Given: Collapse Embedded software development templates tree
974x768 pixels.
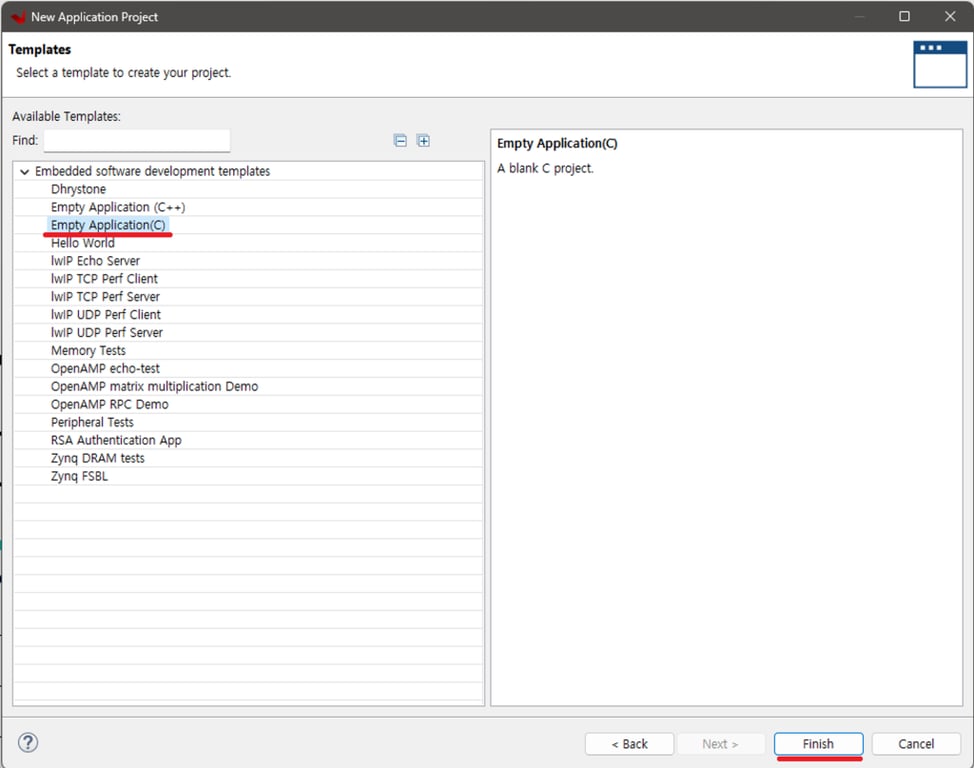Looking at the screenshot, I should pyautogui.click(x=25, y=171).
